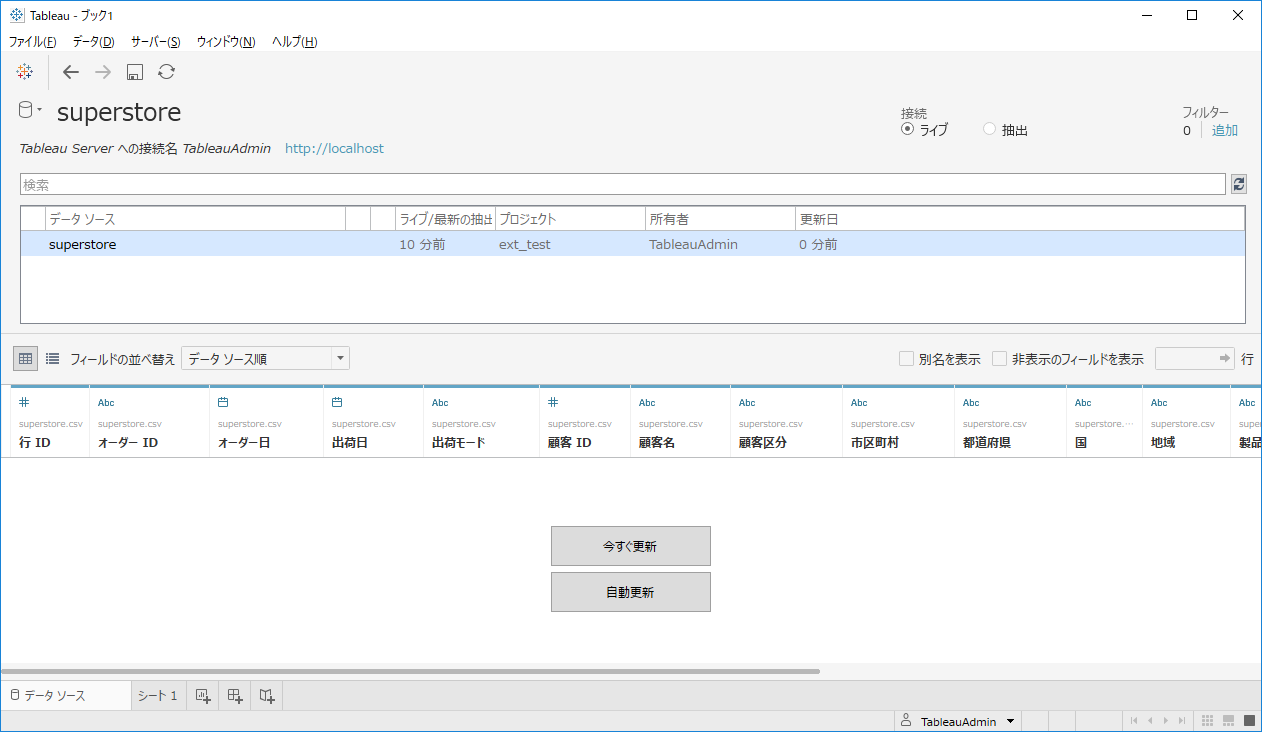The width and height of the screenshot is (1262, 732).
Task: Click the Abc type icon above 顧客名
Action: (x=647, y=403)
